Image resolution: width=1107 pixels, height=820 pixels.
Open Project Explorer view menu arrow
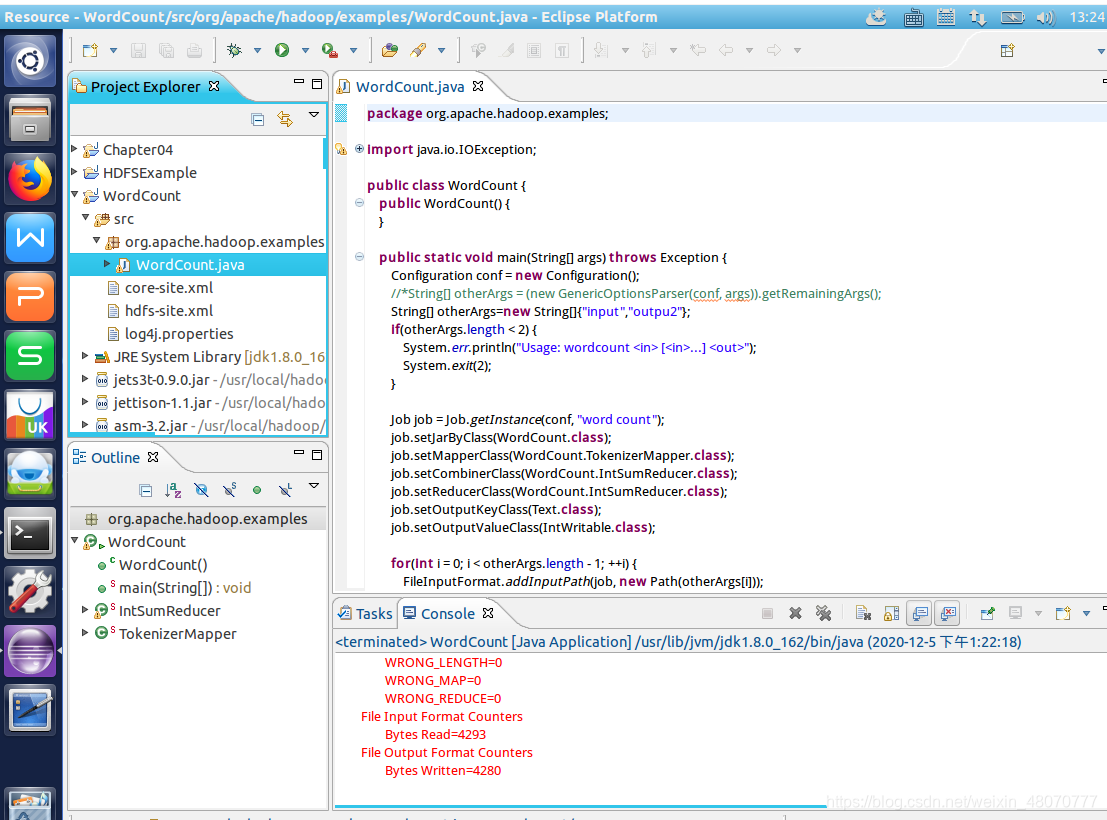point(313,114)
